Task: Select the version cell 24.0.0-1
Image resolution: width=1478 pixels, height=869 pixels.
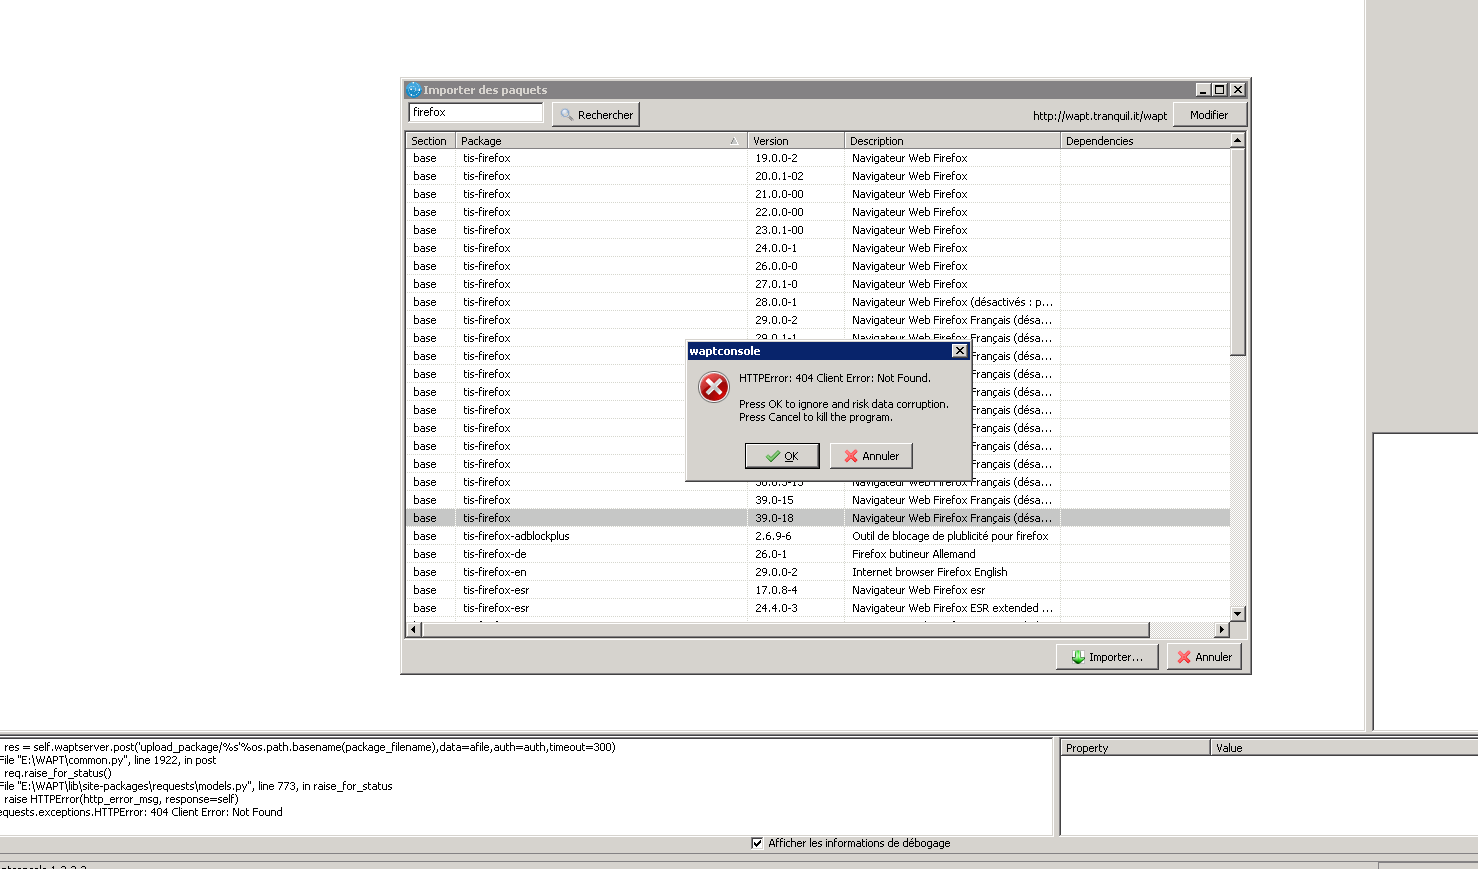Action: pyautogui.click(x=776, y=248)
